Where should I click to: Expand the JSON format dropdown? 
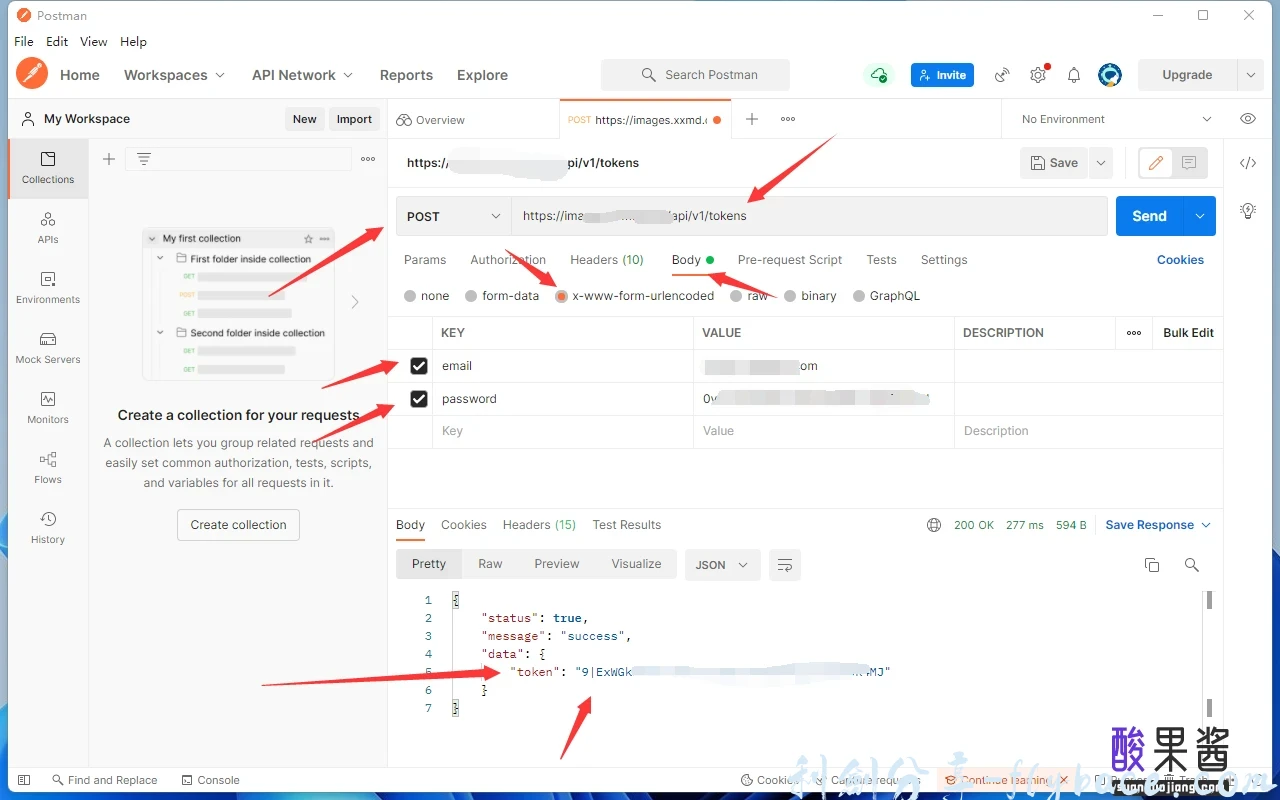click(722, 565)
